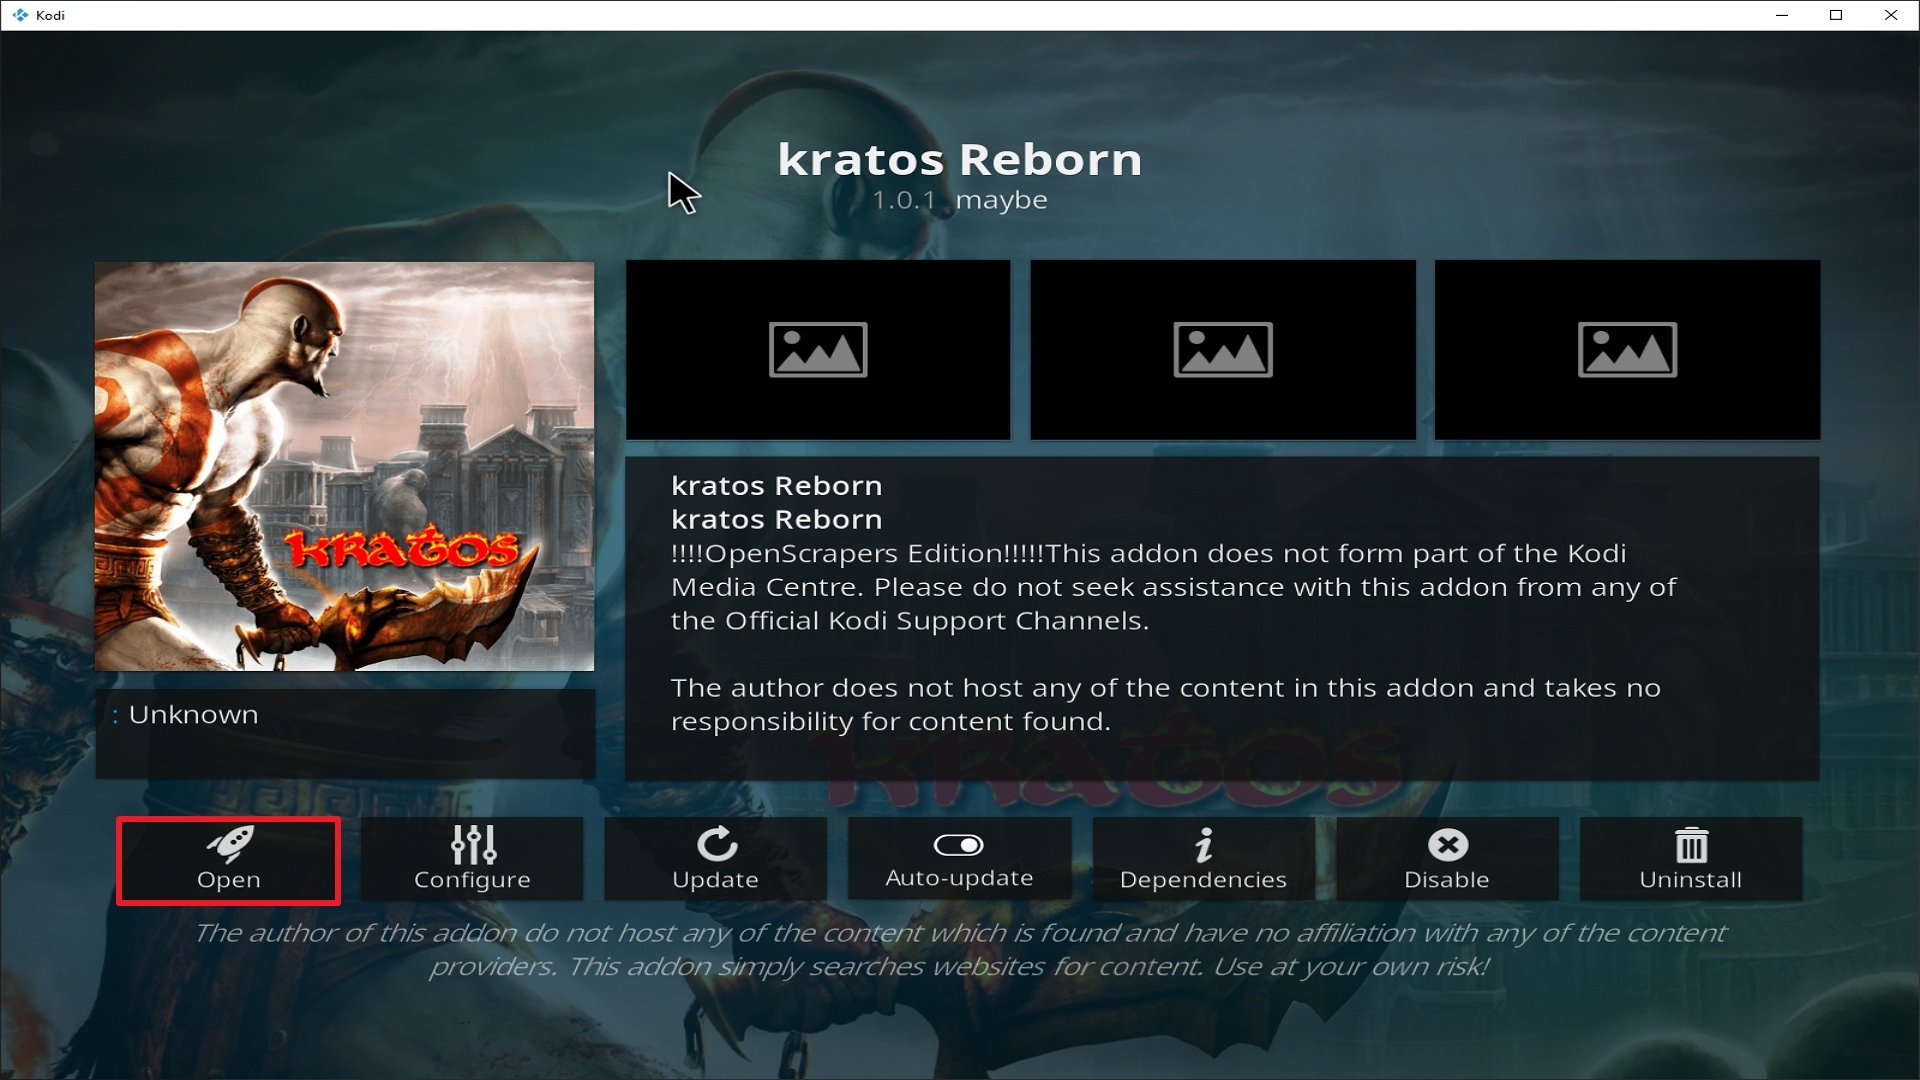Viewport: 1920px width, 1080px height.
Task: Click the Kodi logo in title bar
Action: point(20,15)
